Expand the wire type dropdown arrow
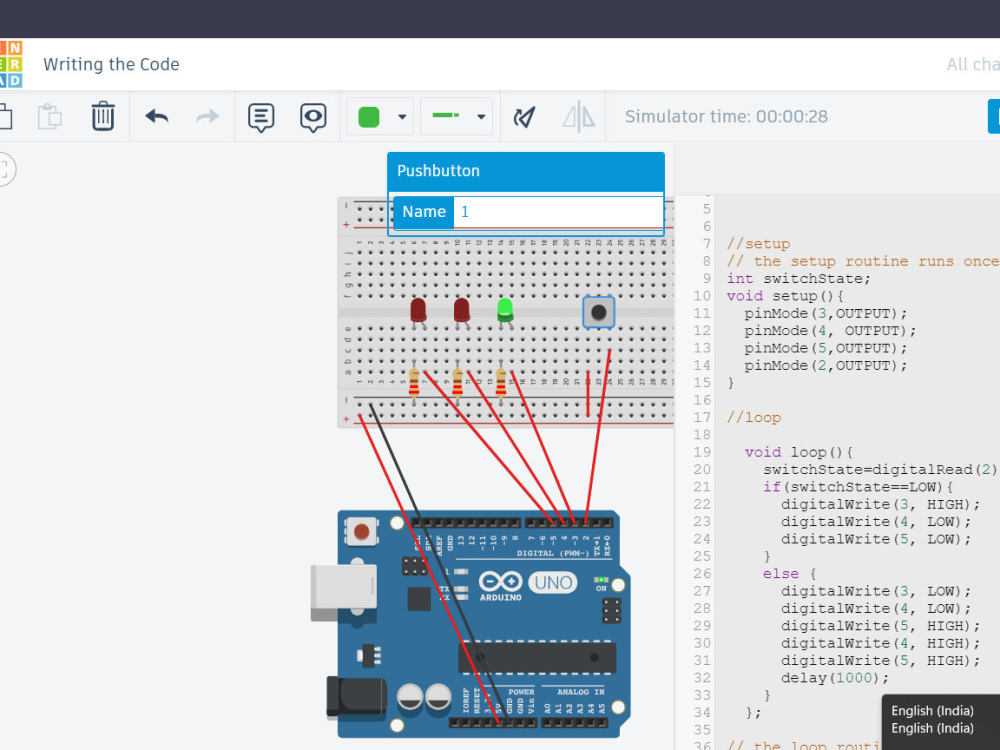 pos(481,117)
